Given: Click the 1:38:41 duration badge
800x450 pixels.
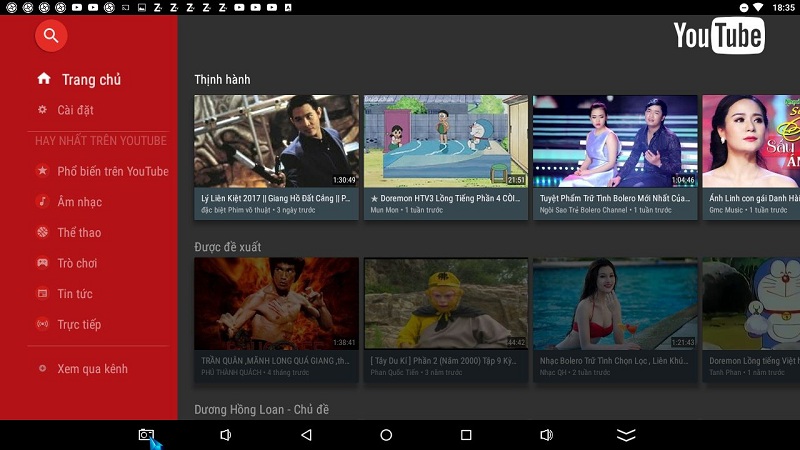Looking at the screenshot, I should pos(344,342).
